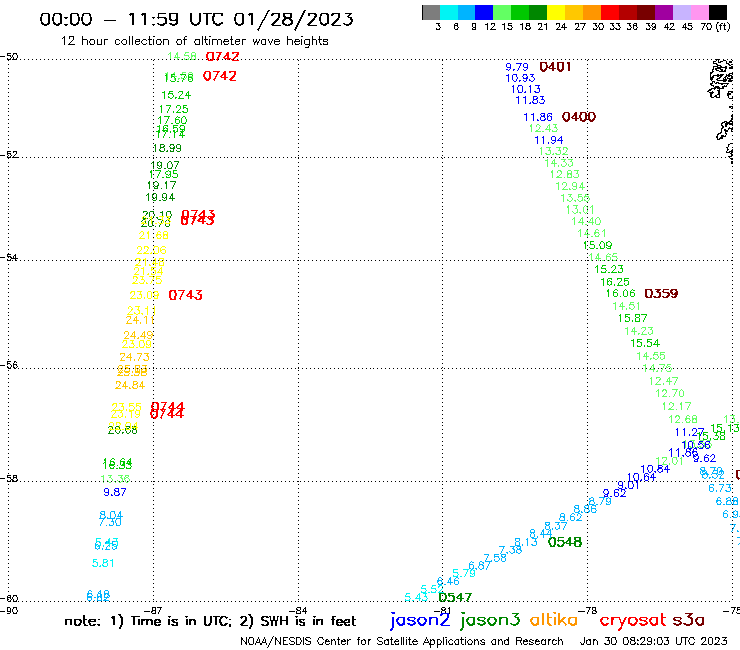Click the wave height value 9.87
740x650 pixels.
115,492
